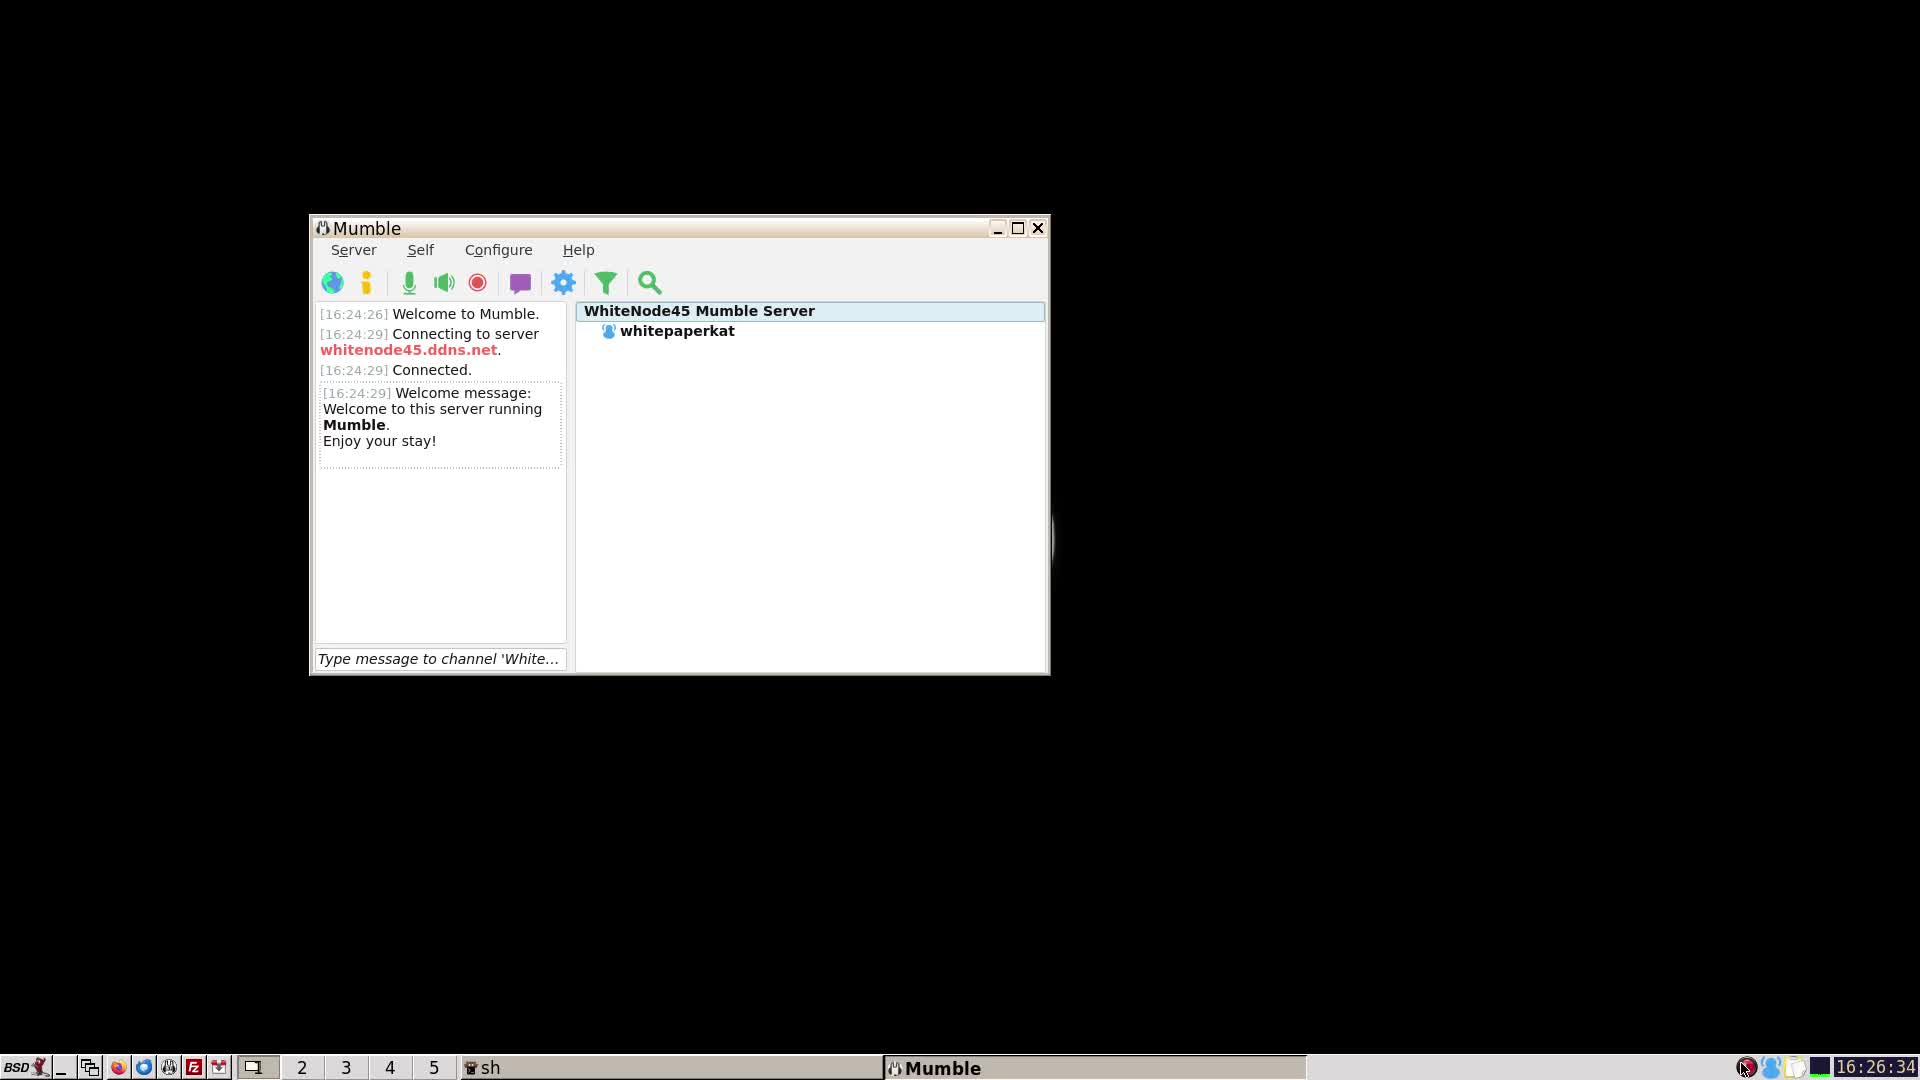The height and width of the screenshot is (1080, 1920).
Task: Open the purple comment bubble icon
Action: coord(520,283)
